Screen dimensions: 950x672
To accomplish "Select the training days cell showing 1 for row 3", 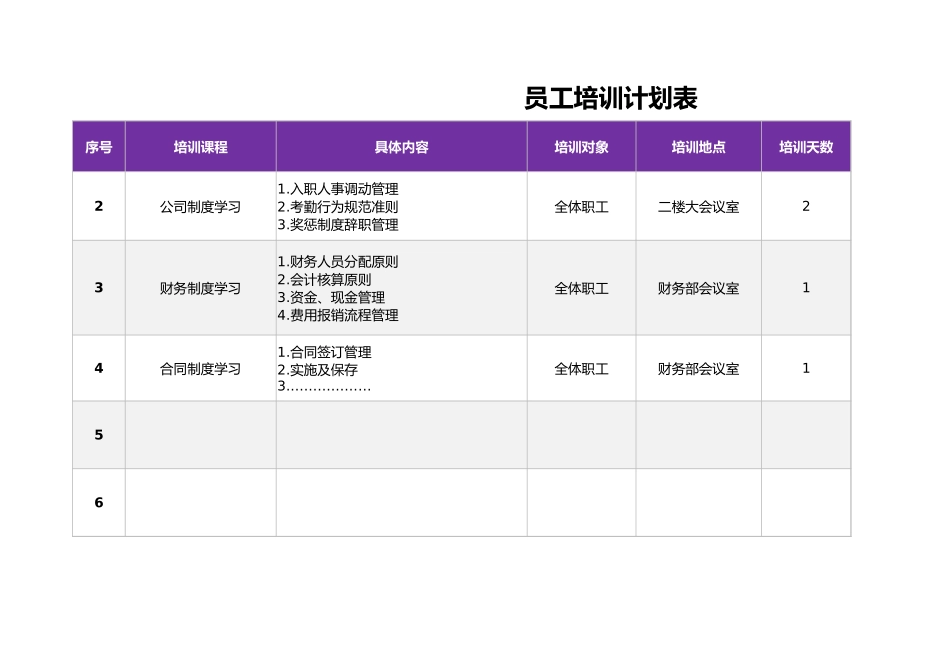I will coord(806,288).
